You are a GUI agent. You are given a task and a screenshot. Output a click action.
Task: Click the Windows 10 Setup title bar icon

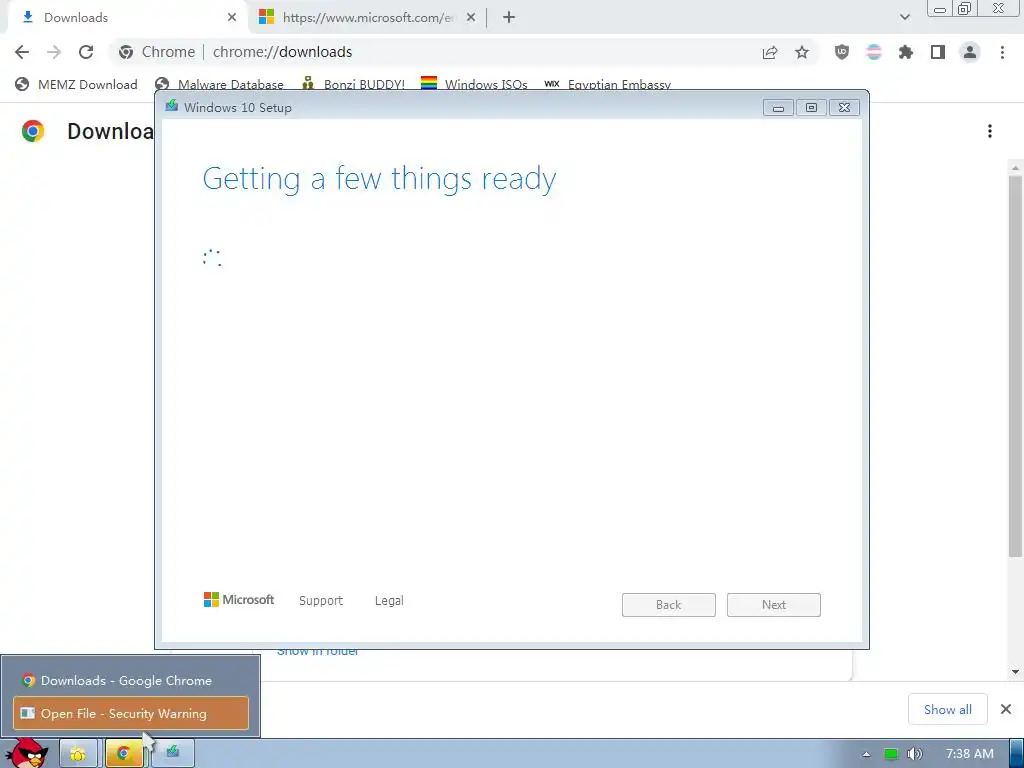tap(172, 106)
